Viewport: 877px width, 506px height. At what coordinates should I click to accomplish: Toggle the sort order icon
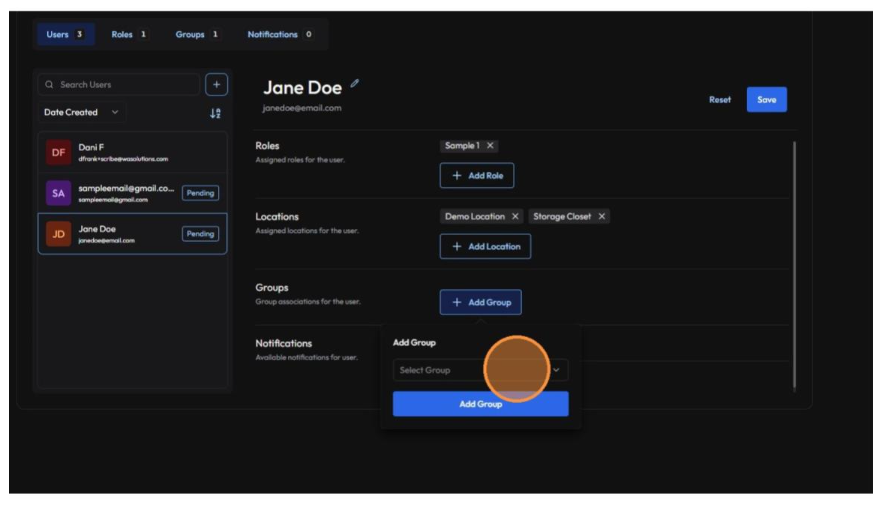coord(215,113)
